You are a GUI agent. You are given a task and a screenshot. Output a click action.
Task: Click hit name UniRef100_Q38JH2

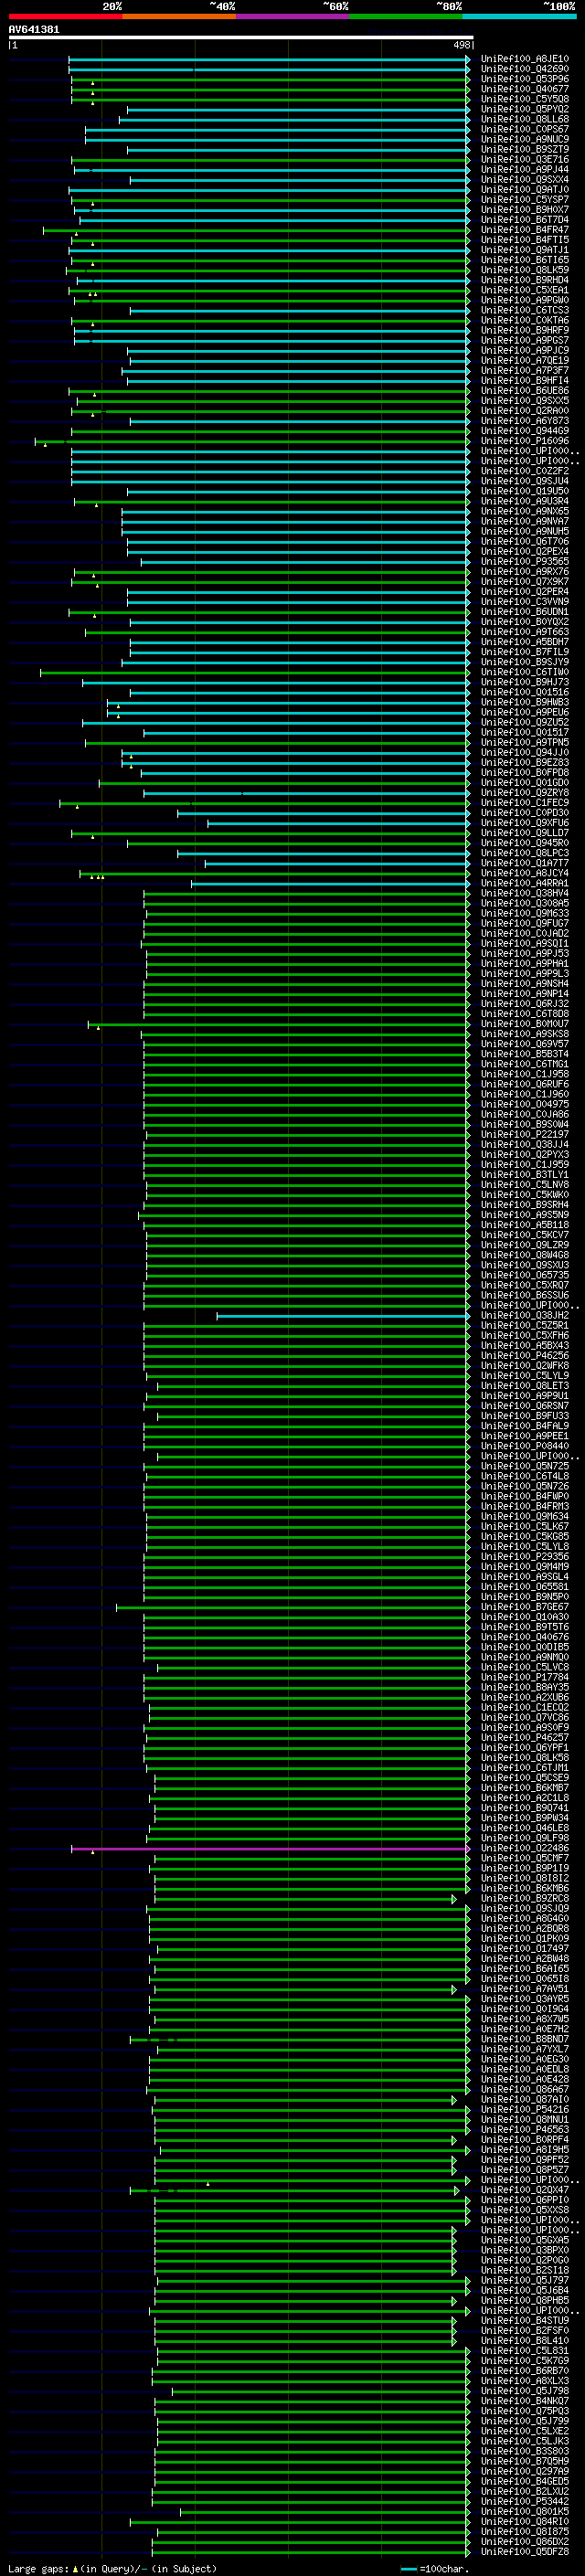click(525, 1316)
